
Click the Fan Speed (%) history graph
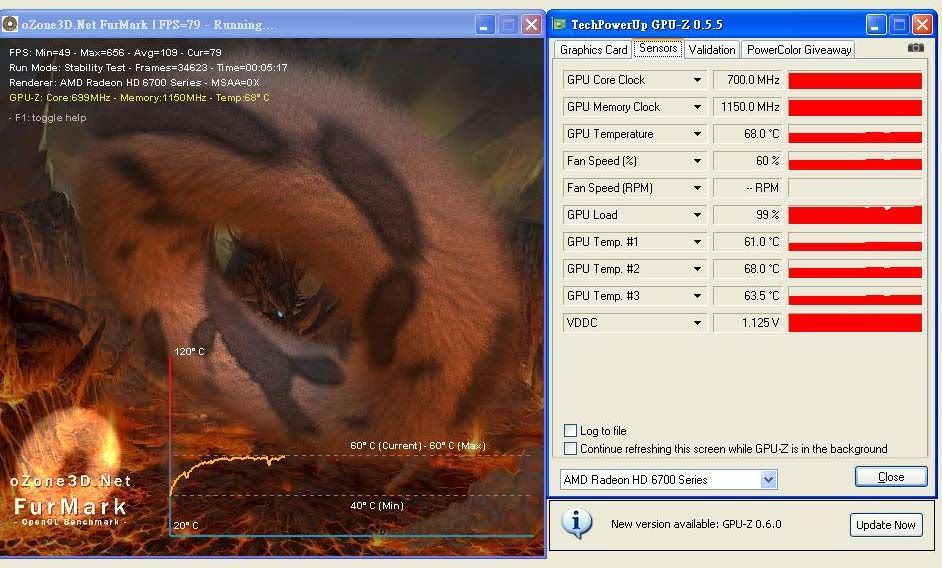point(855,161)
